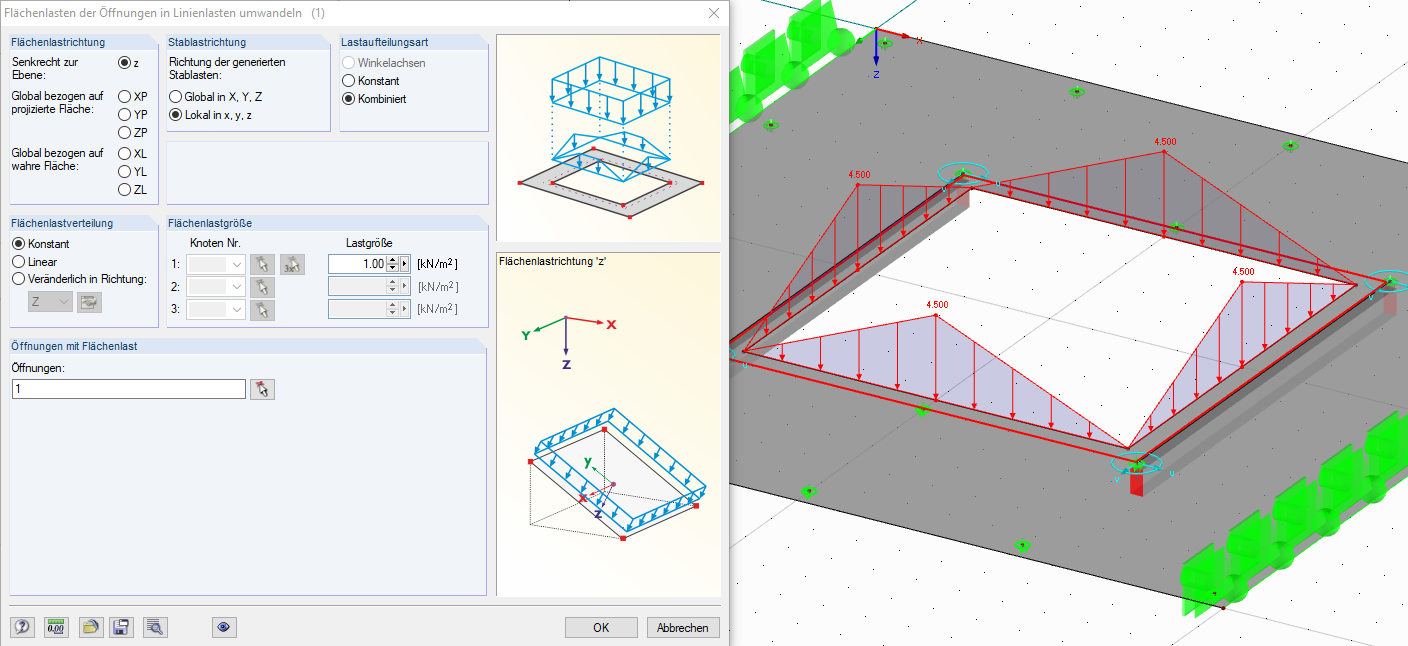Choose 'Global in X, Y, Z' member load direction
The width and height of the screenshot is (1408, 646).
click(x=176, y=97)
